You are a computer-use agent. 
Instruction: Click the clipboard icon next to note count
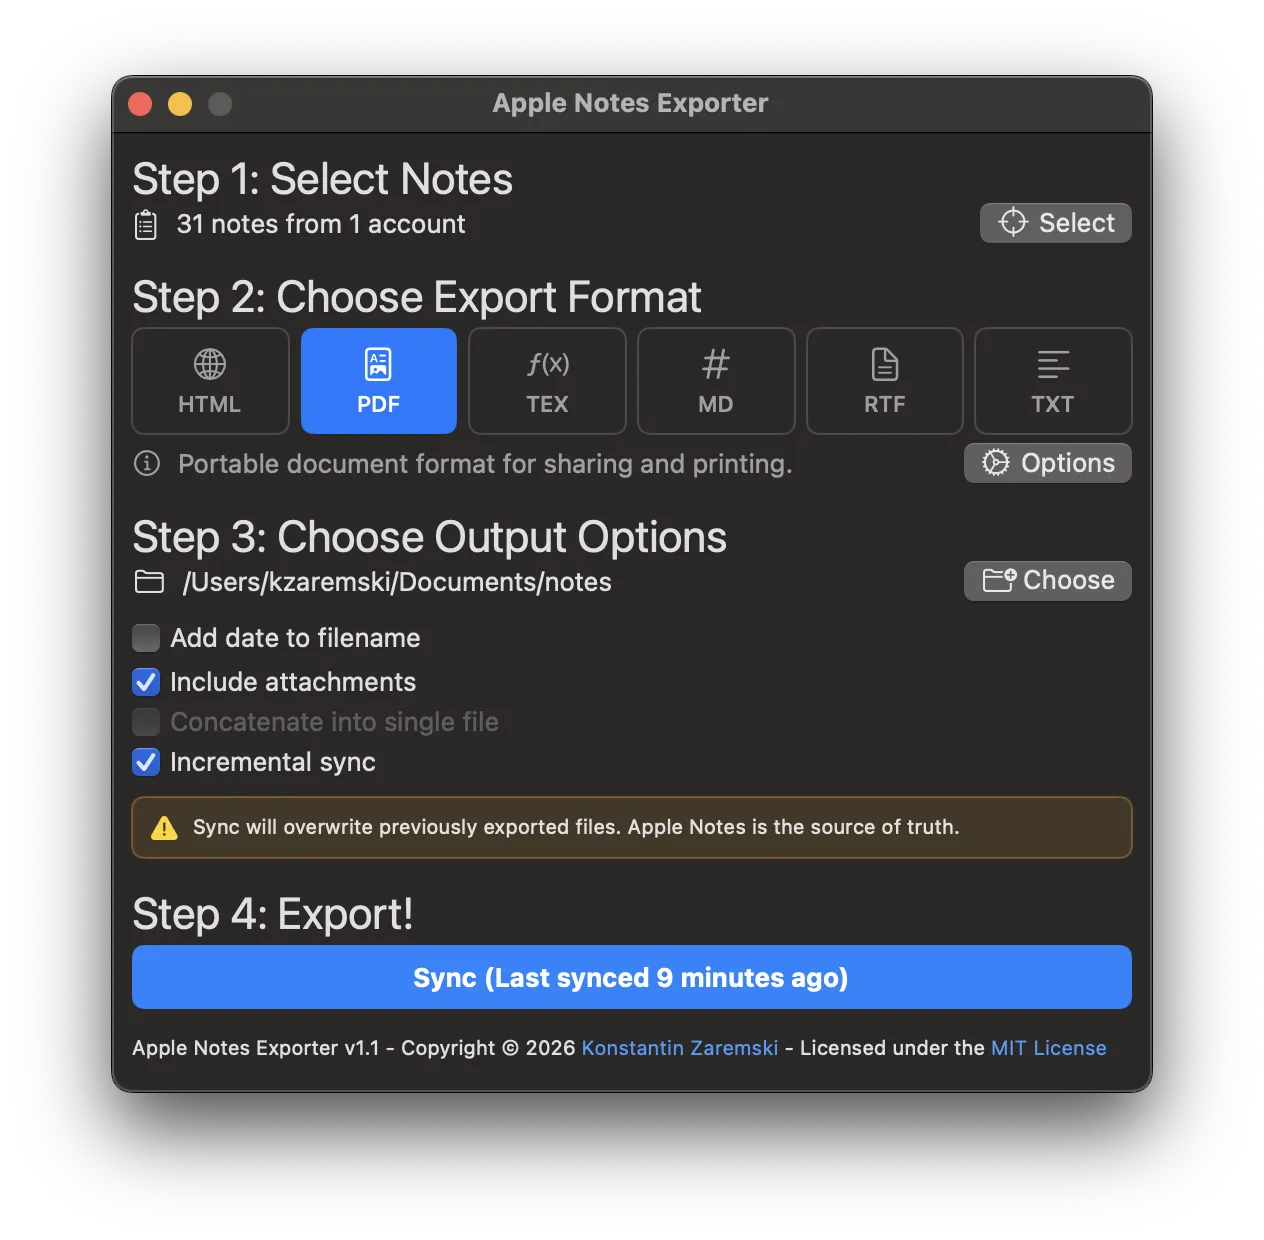[146, 224]
